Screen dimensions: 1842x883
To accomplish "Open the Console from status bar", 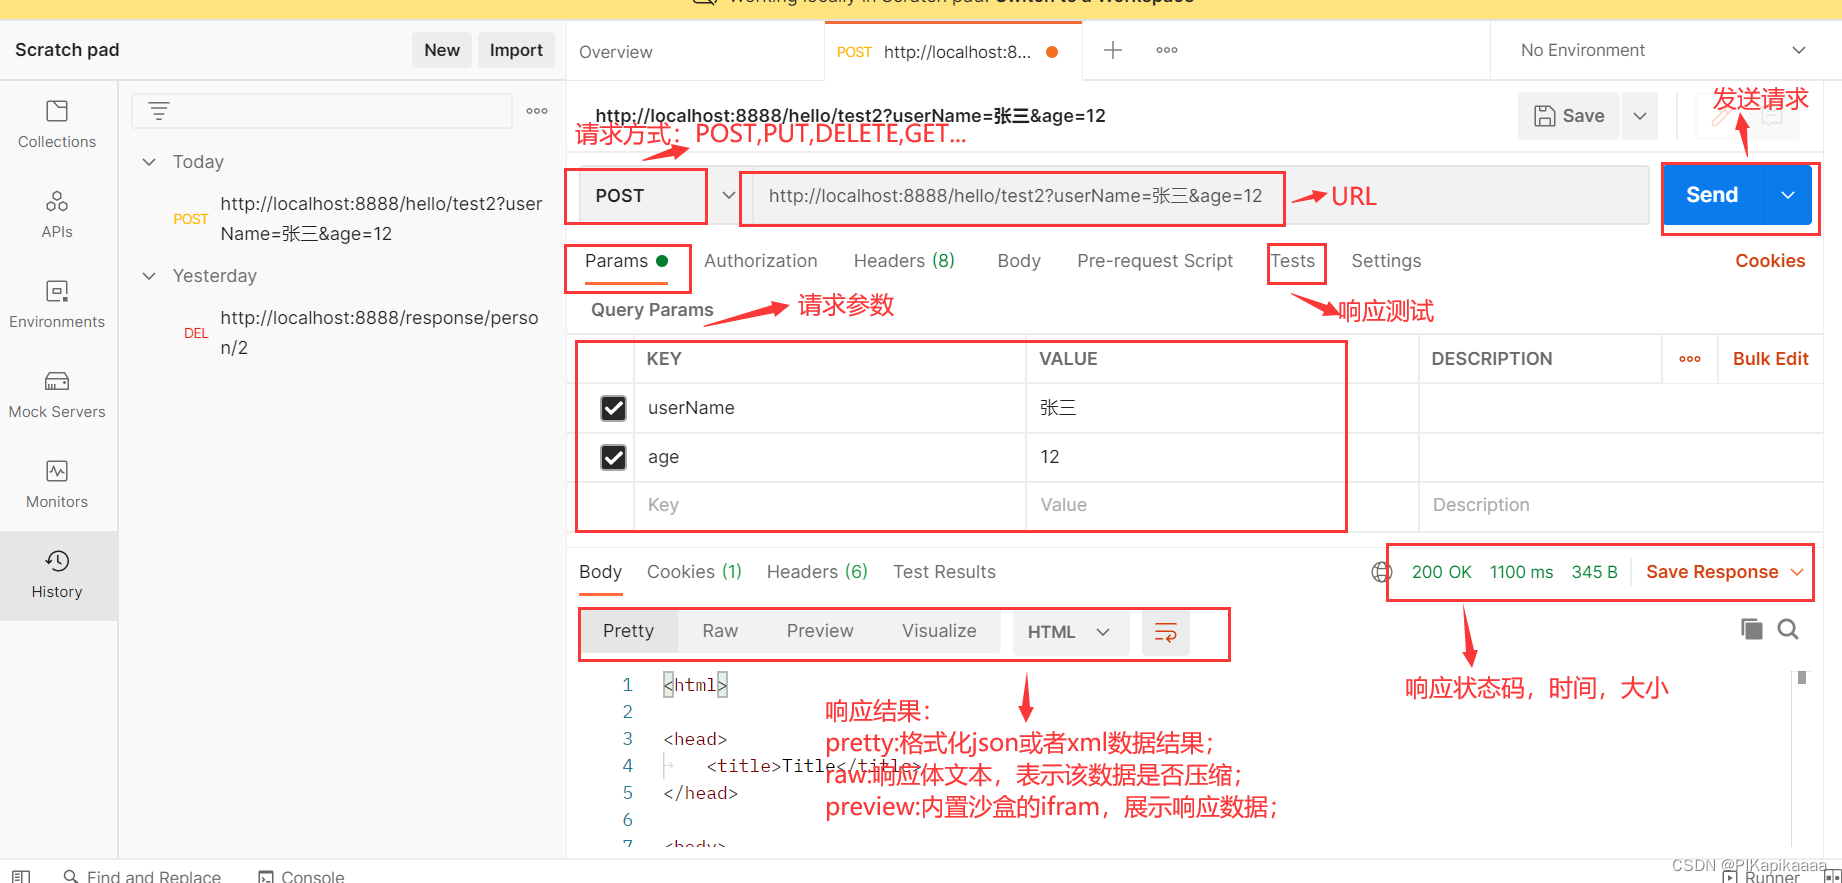I will point(301,876).
